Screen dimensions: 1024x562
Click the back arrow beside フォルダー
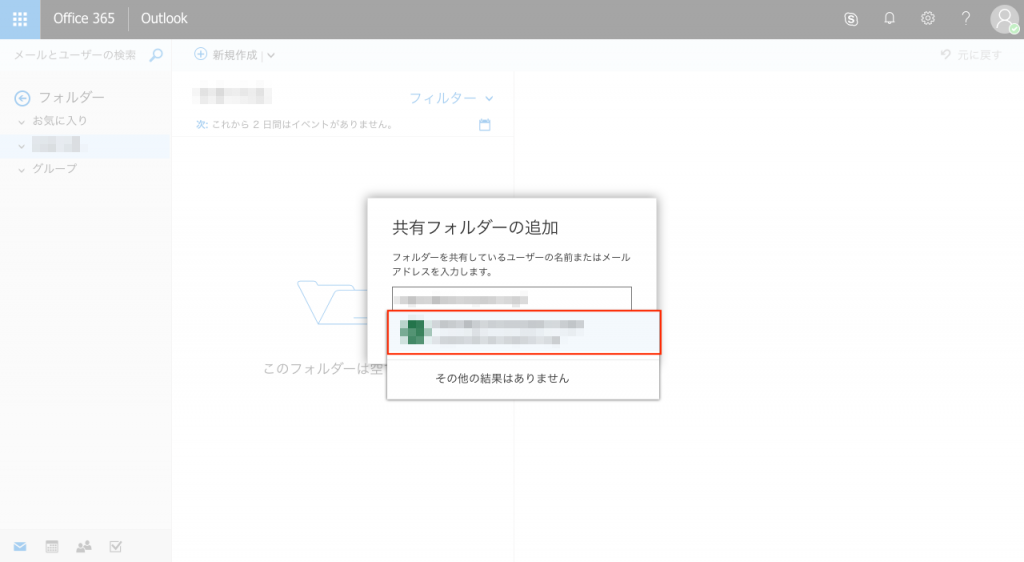[x=22, y=98]
